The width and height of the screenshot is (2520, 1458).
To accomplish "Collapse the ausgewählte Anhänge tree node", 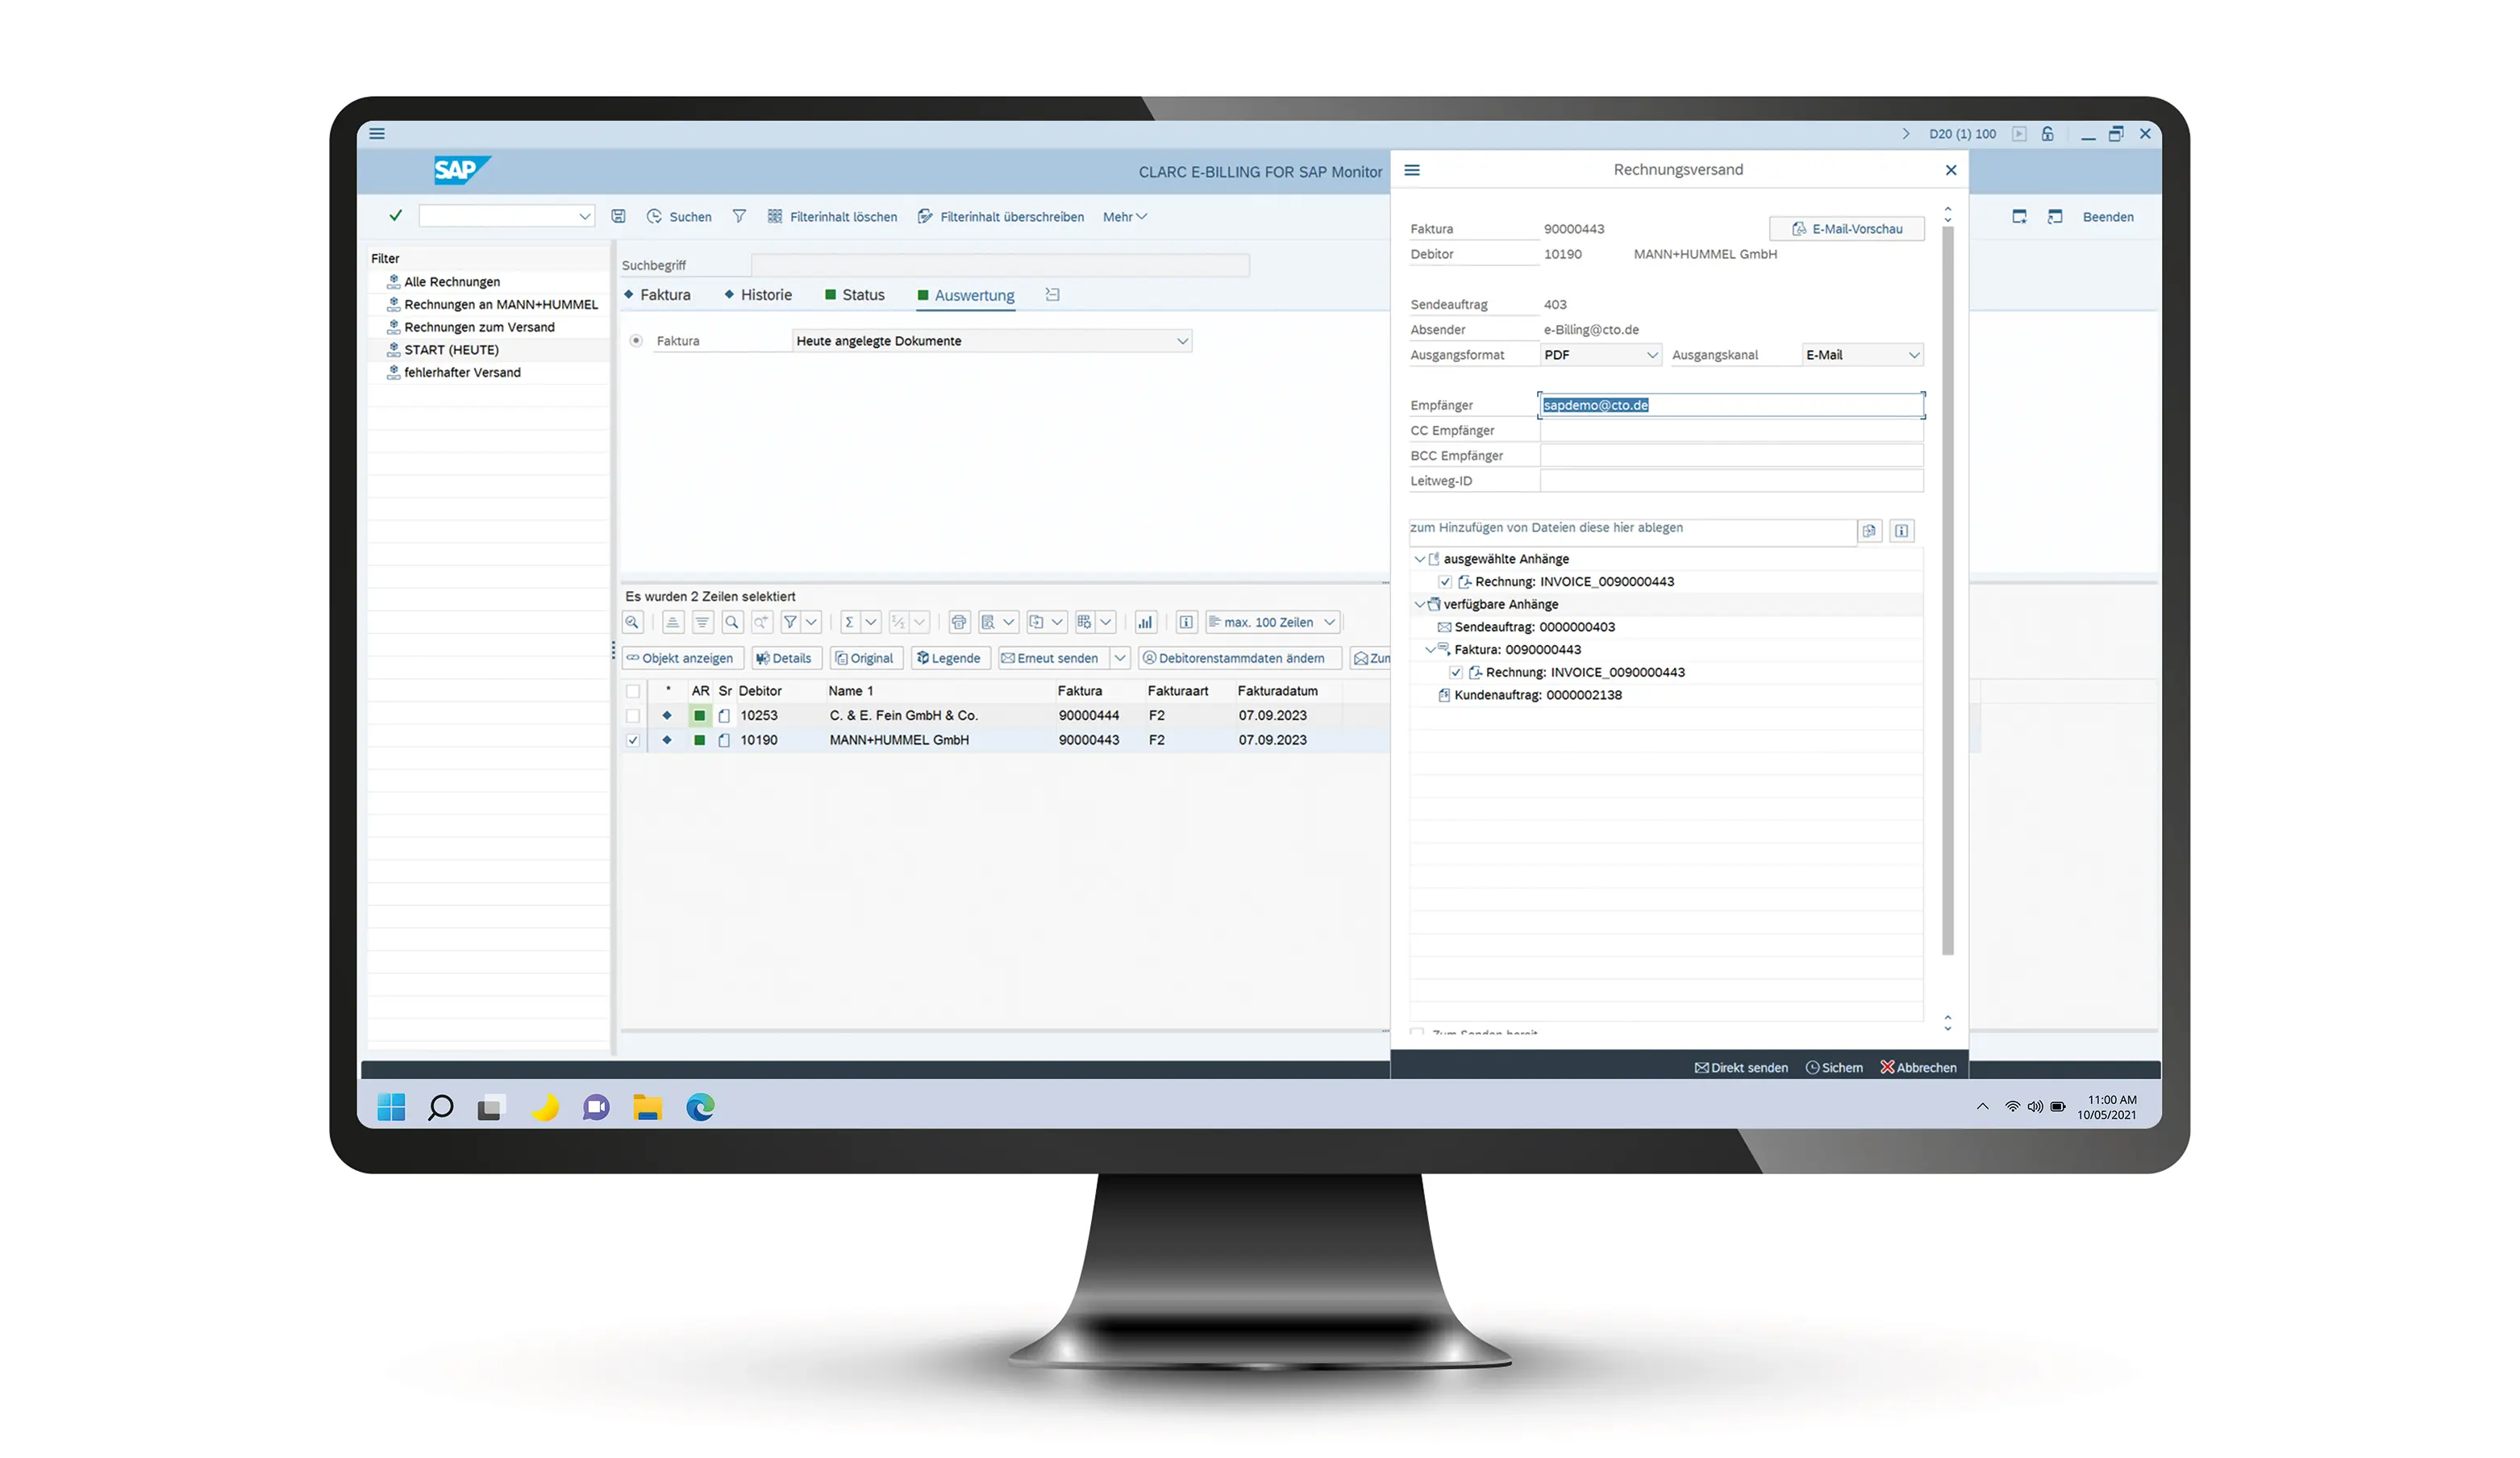I will click(x=1419, y=559).
